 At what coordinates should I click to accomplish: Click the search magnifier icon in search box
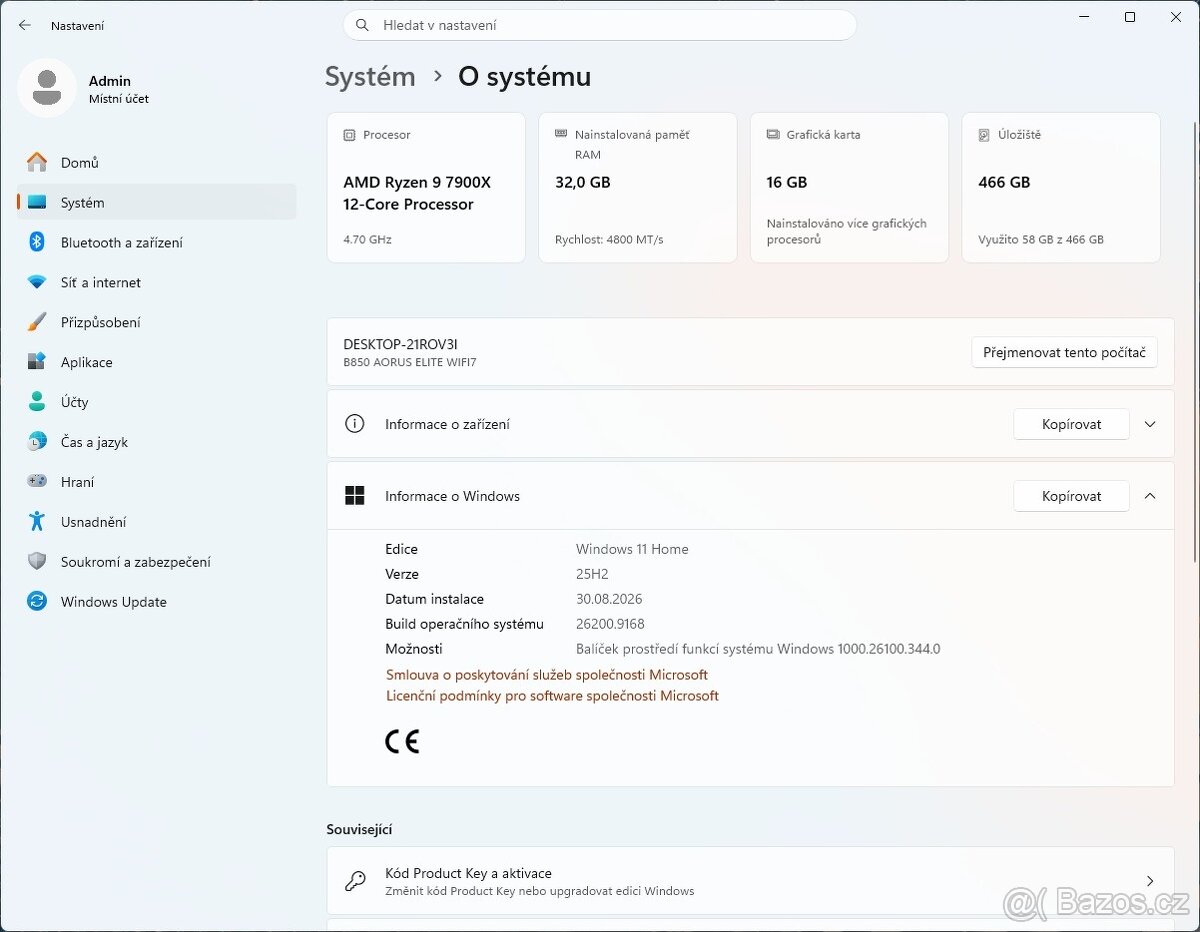(361, 25)
